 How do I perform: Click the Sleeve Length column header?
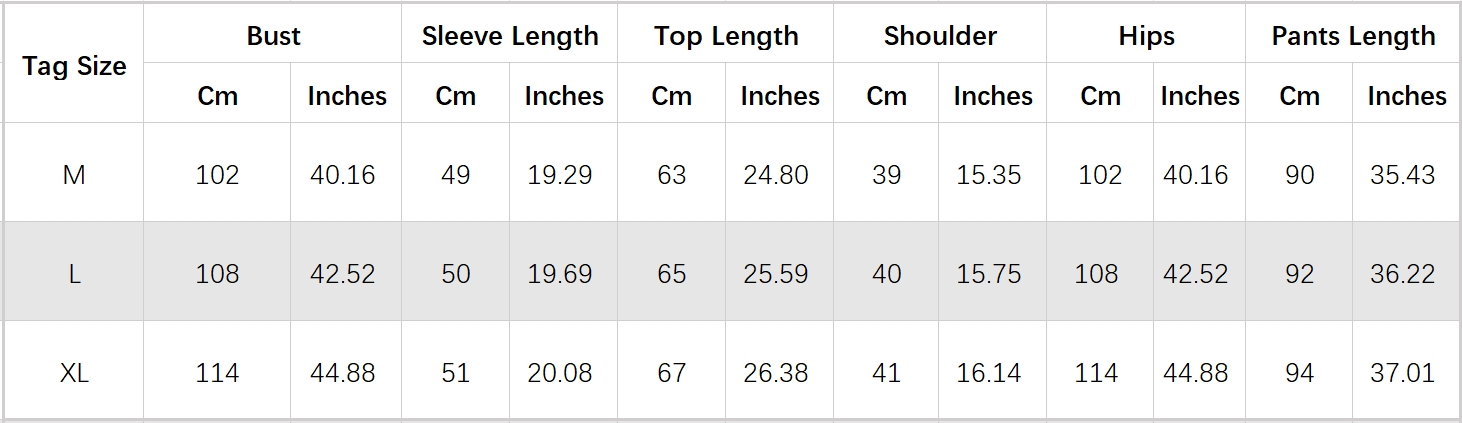pos(510,36)
